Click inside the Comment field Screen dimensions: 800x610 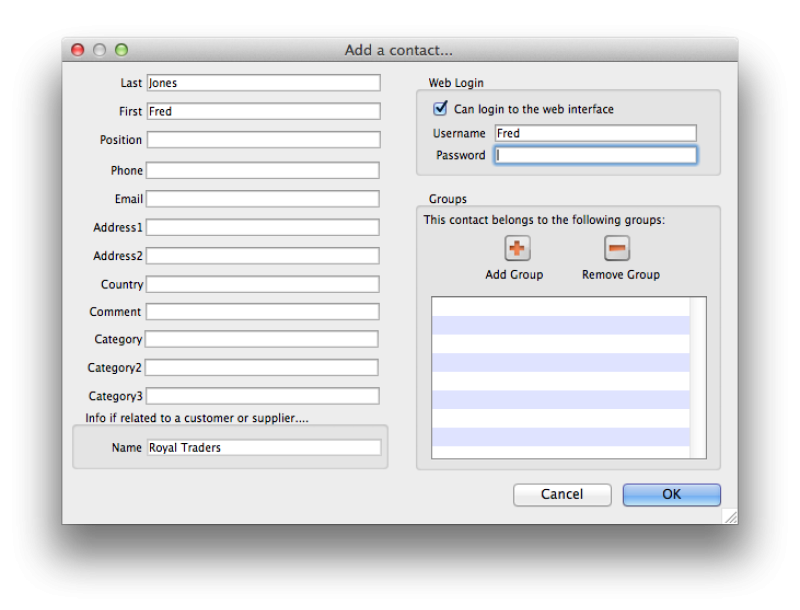(x=262, y=311)
